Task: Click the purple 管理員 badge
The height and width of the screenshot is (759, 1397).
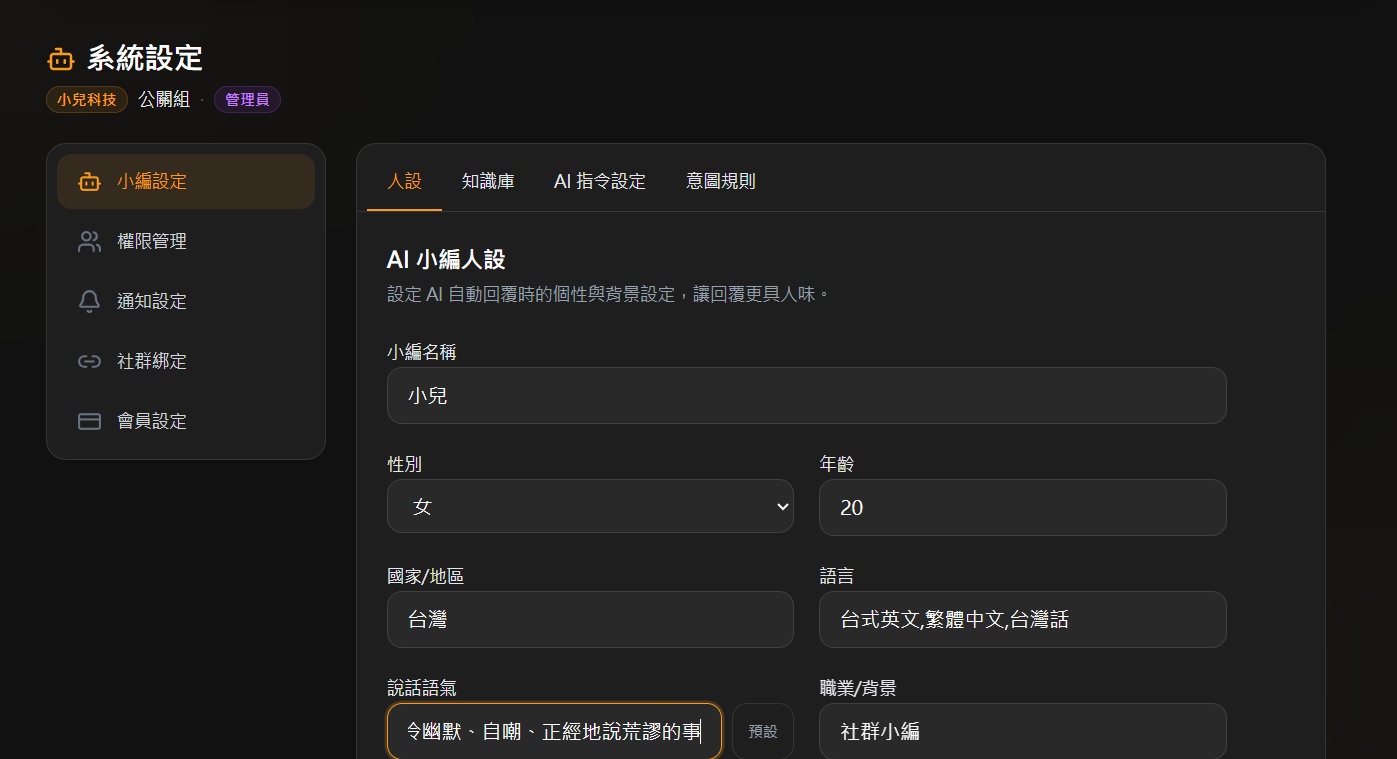Action: tap(247, 99)
